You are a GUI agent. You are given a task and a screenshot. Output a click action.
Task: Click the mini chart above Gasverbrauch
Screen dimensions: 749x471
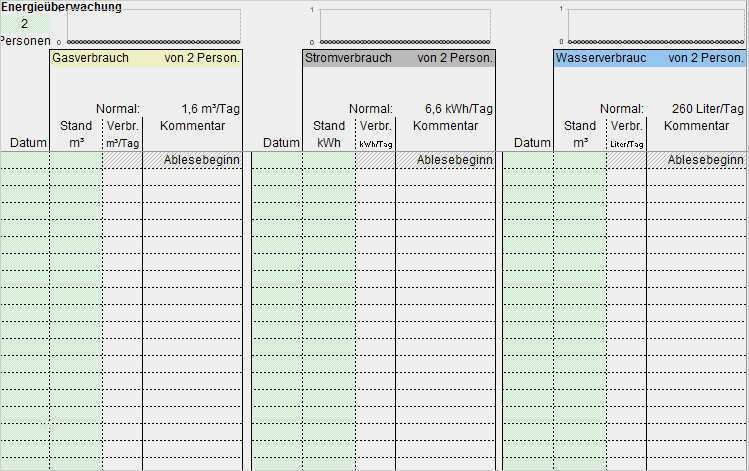153,27
